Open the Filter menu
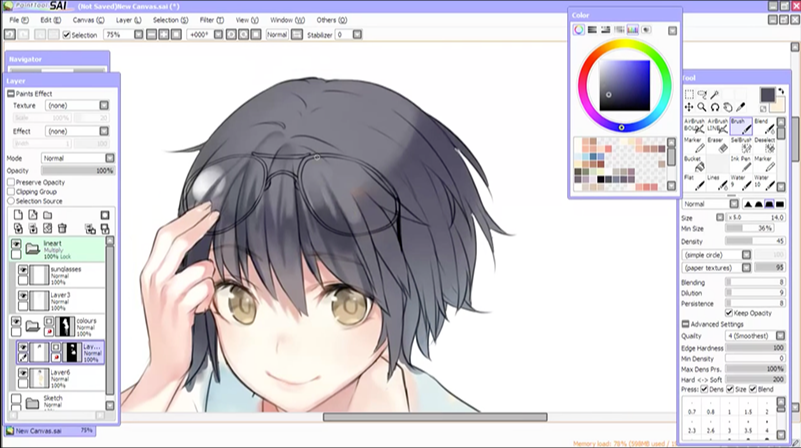Image resolution: width=801 pixels, height=448 pixels. click(211, 19)
